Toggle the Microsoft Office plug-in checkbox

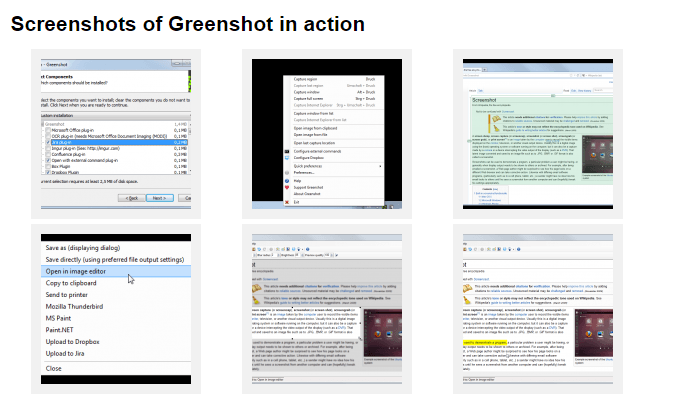(x=48, y=130)
